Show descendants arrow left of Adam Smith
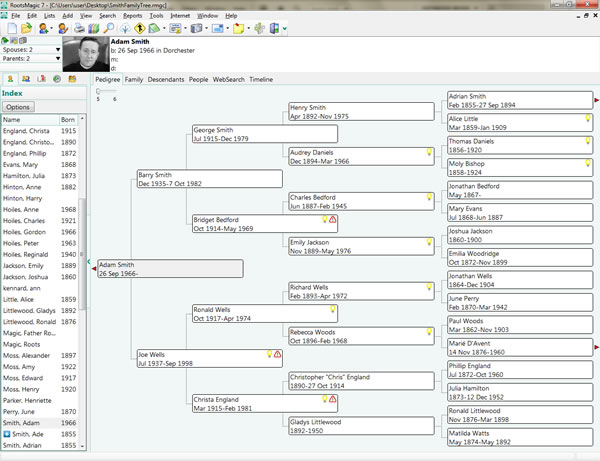This screenshot has height=461, width=600. pyautogui.click(x=94, y=269)
